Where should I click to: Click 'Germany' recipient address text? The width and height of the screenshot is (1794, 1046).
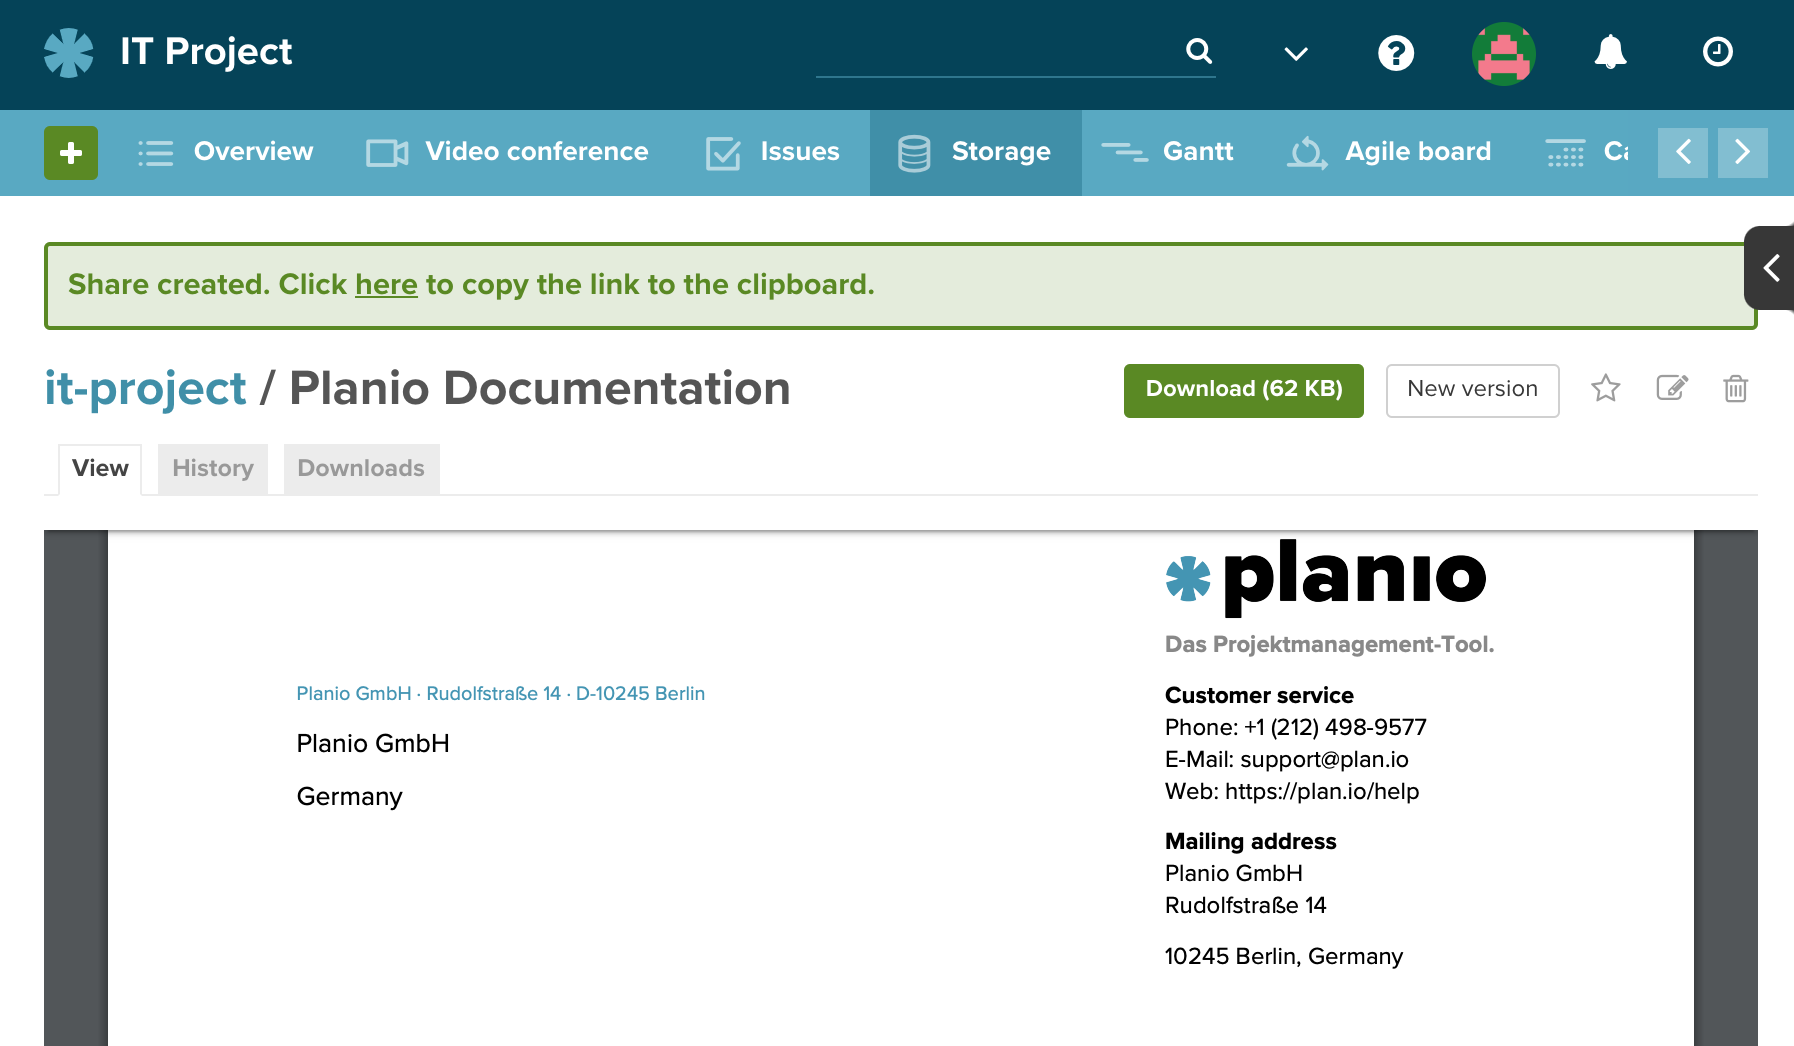[x=349, y=797]
